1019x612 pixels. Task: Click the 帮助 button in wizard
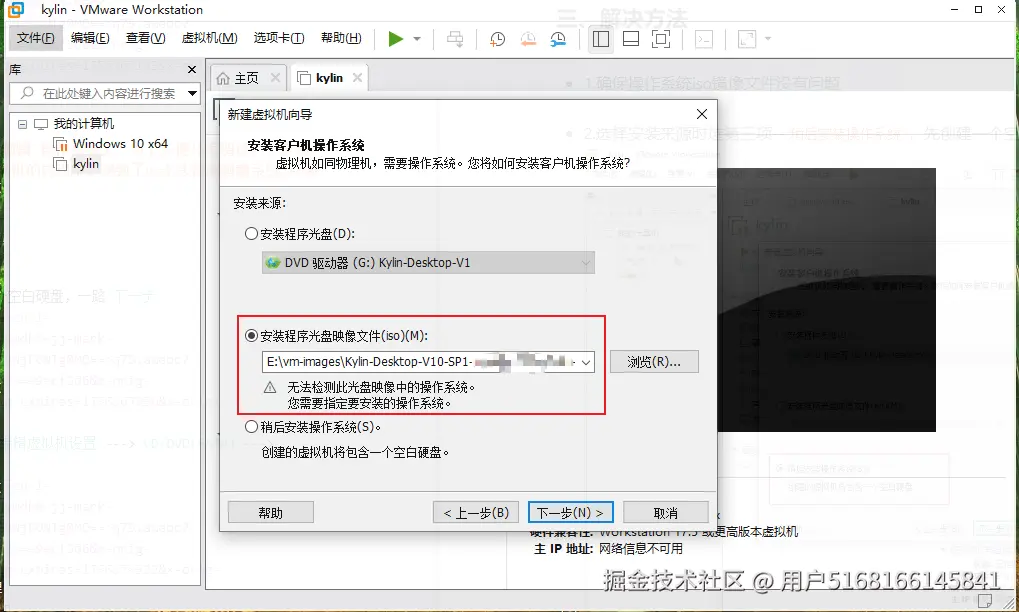[x=270, y=513]
